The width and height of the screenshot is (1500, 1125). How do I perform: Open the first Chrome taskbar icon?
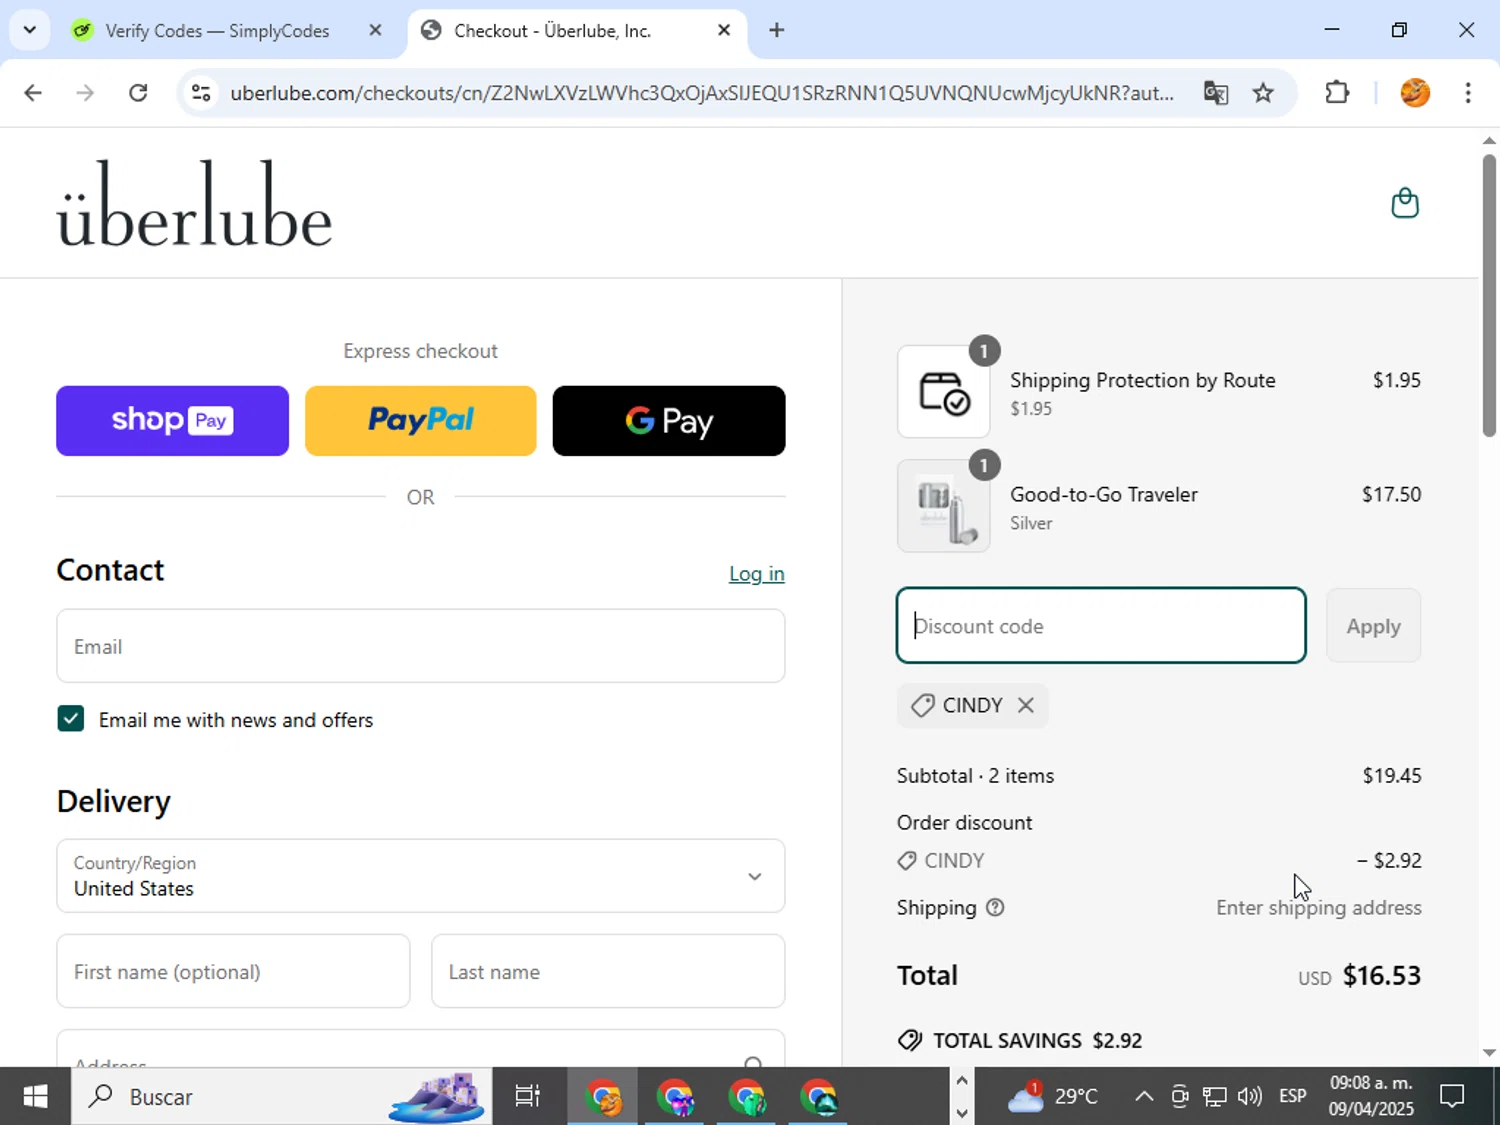coord(603,1097)
